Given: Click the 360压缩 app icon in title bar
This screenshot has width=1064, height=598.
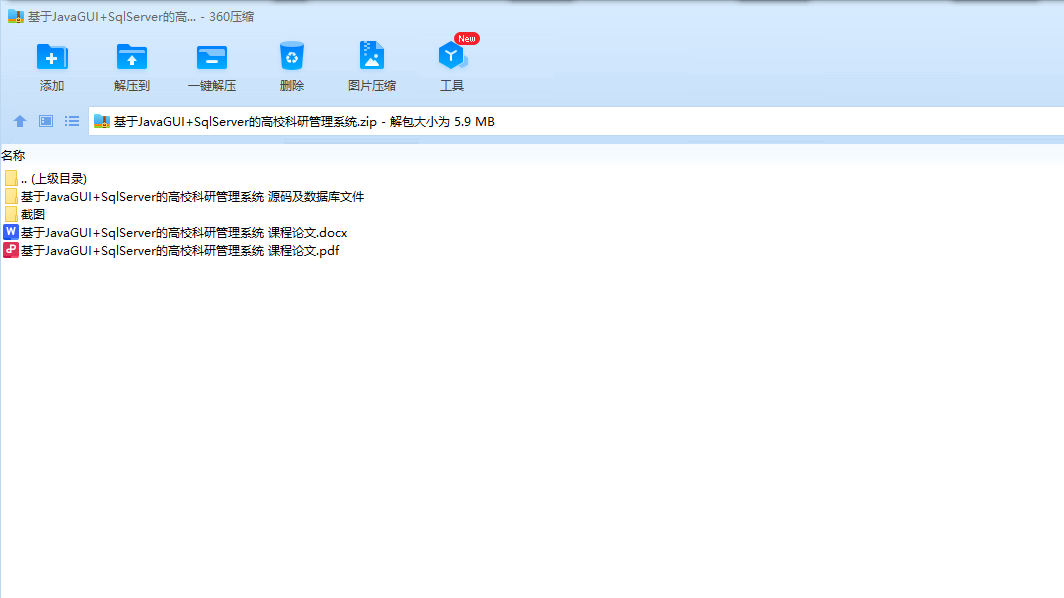Looking at the screenshot, I should pos(16,16).
